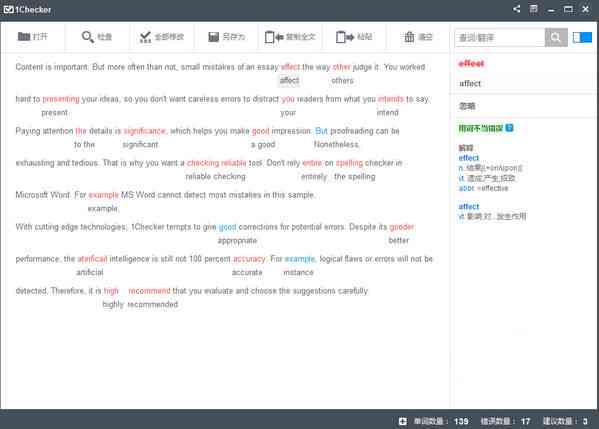Toggle the blue side panel switch

tap(582, 37)
